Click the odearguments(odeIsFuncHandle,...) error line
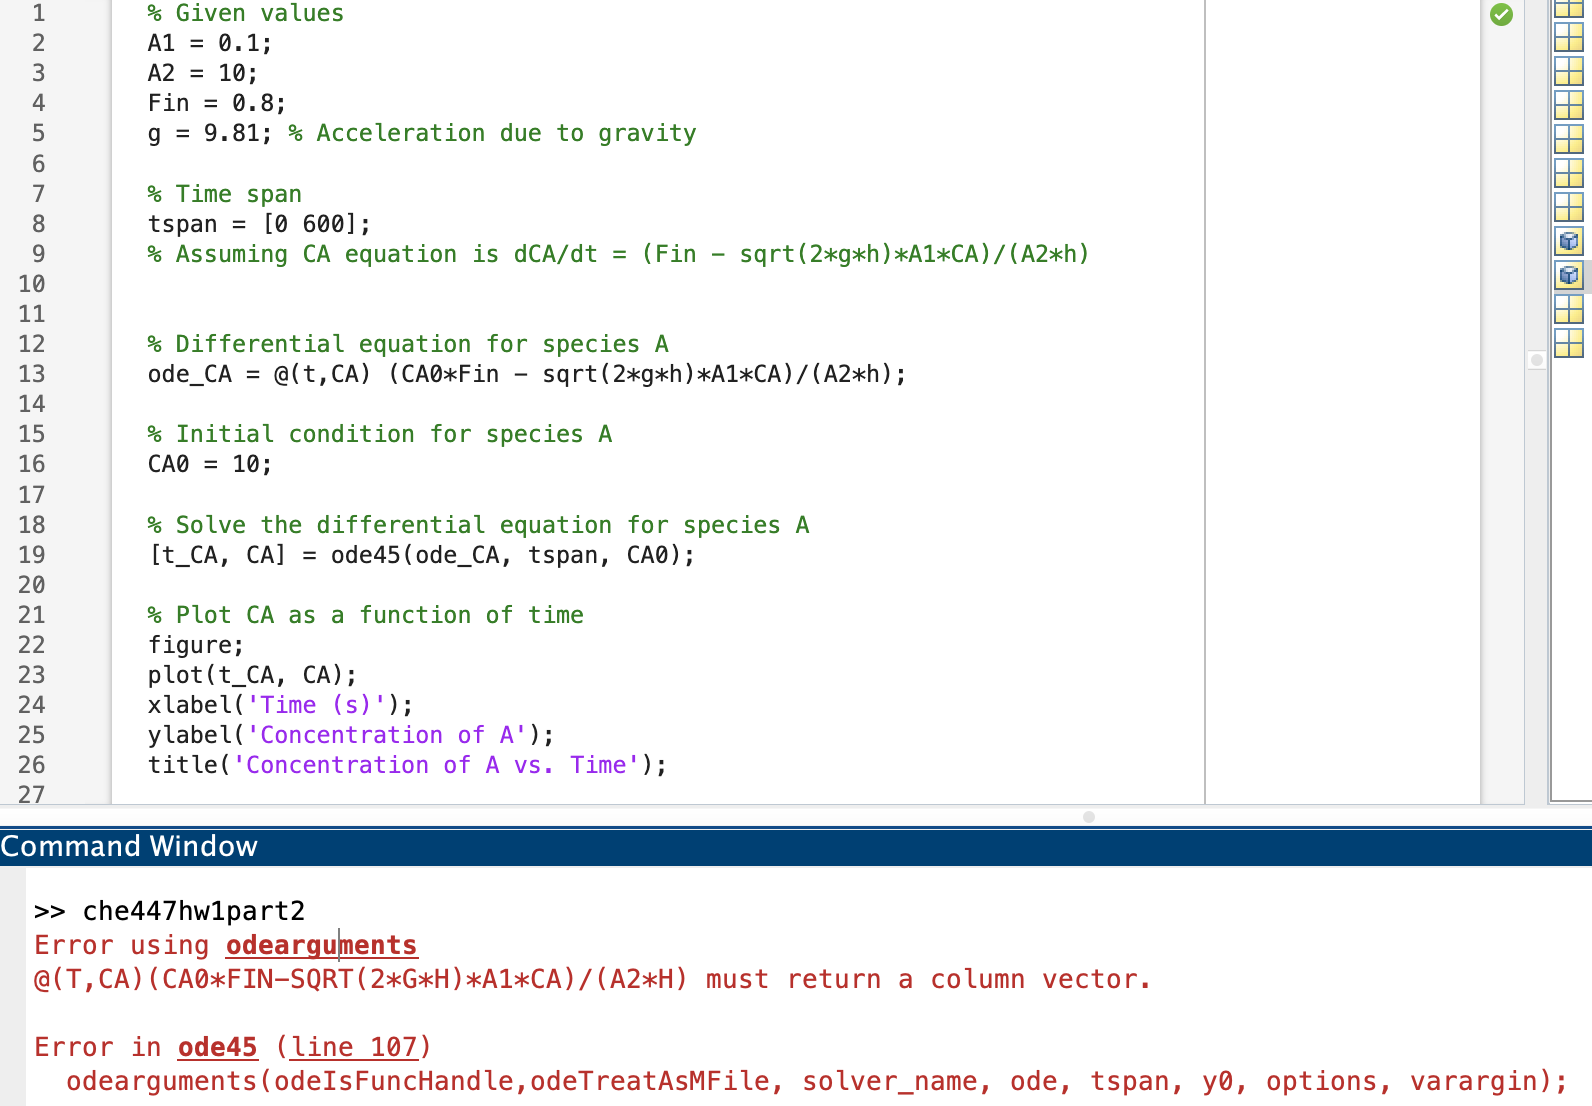The width and height of the screenshot is (1592, 1106). pyautogui.click(x=817, y=1081)
